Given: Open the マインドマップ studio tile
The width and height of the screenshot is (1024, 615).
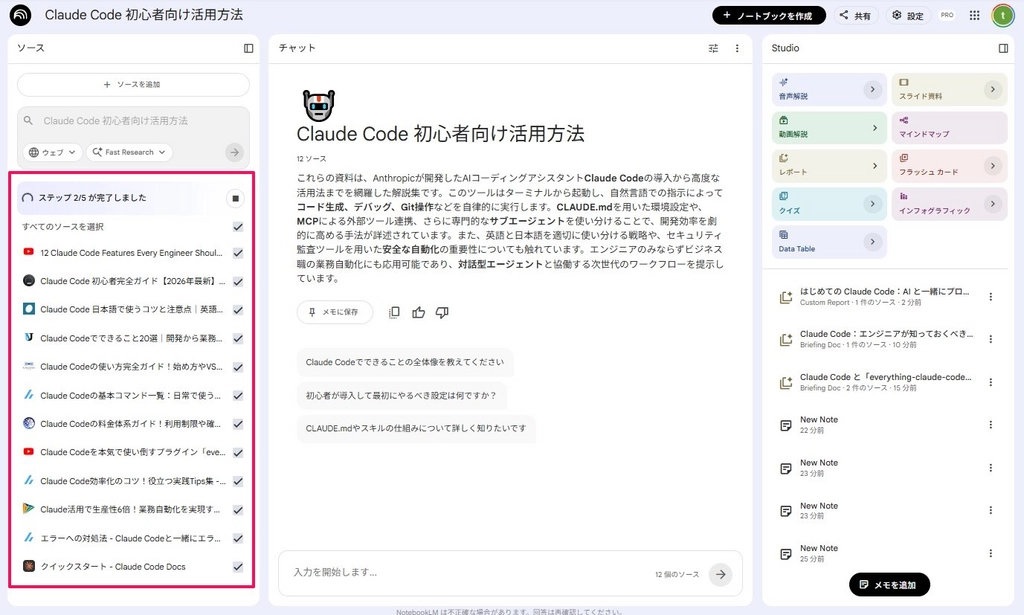Looking at the screenshot, I should tap(949, 127).
